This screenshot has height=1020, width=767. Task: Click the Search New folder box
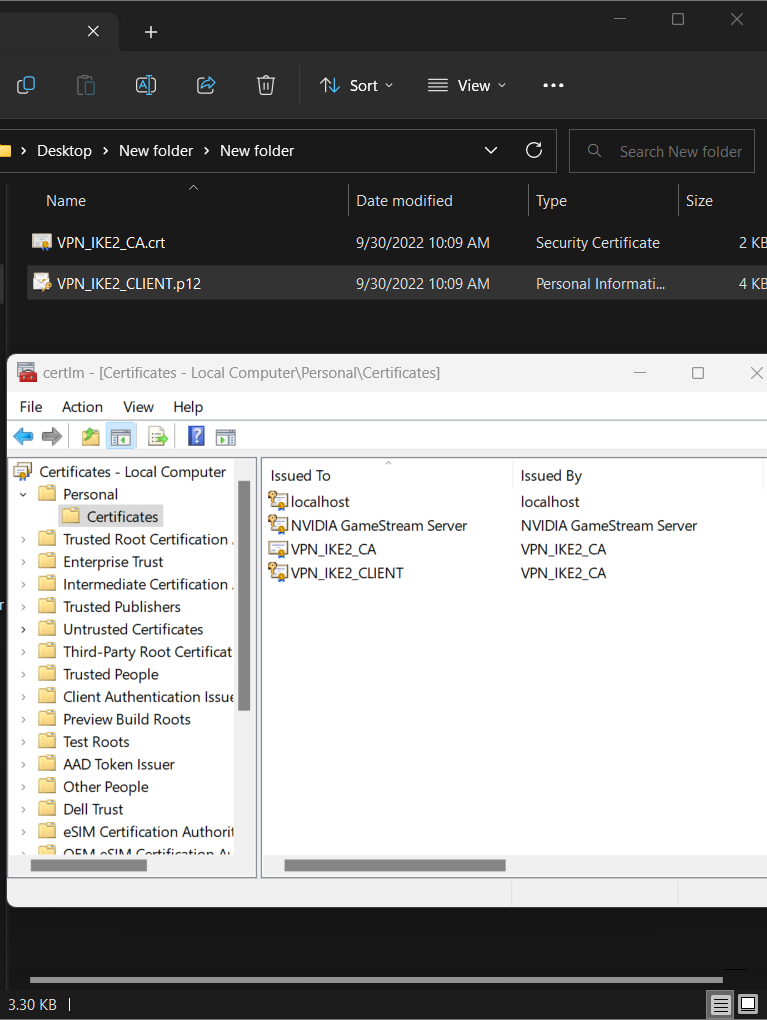[x=661, y=150]
